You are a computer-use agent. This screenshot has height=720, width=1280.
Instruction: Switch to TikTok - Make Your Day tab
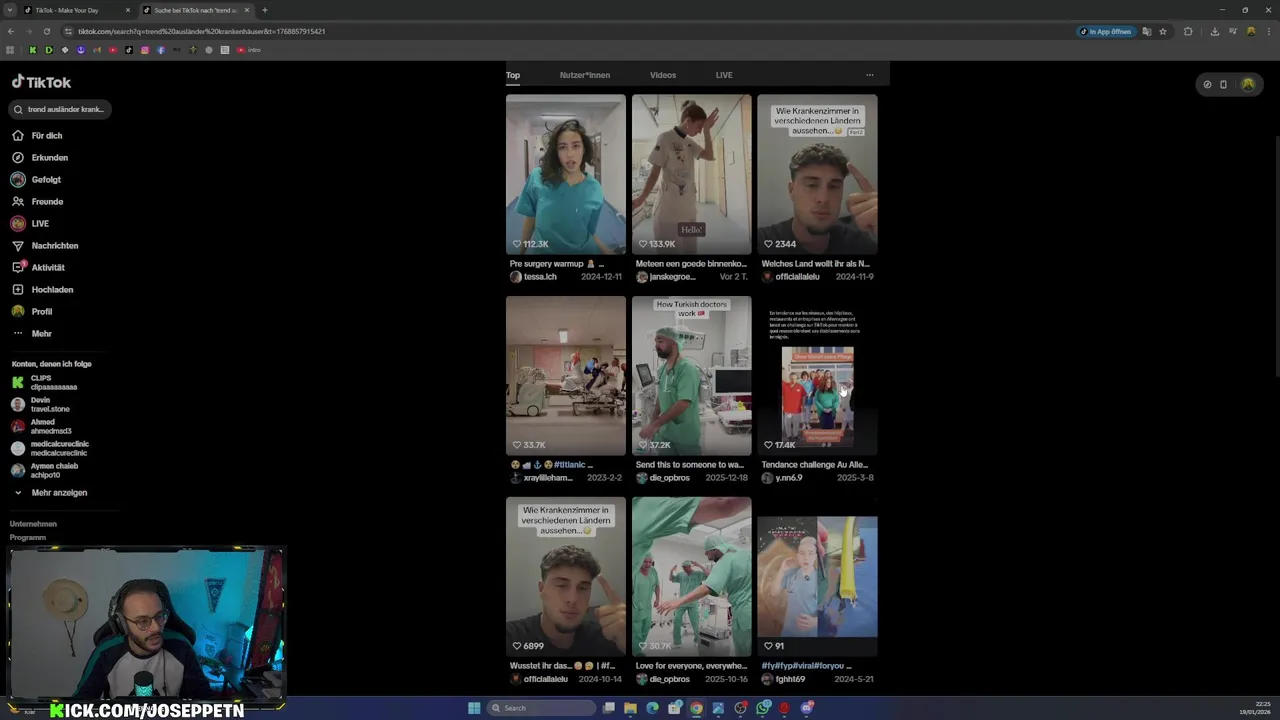(77, 10)
